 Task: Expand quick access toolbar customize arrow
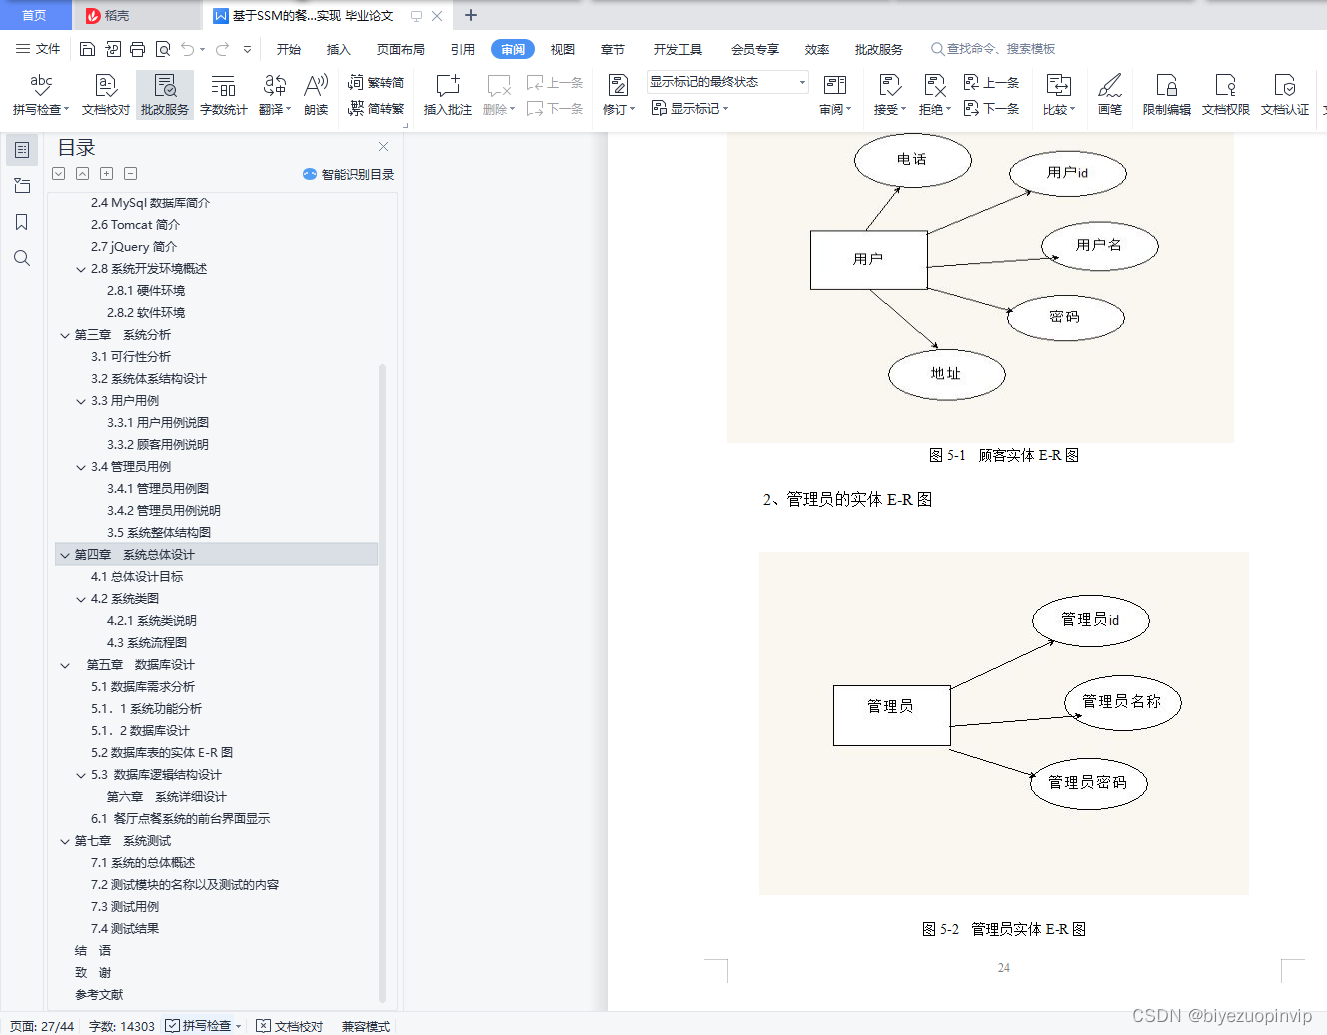coord(247,49)
